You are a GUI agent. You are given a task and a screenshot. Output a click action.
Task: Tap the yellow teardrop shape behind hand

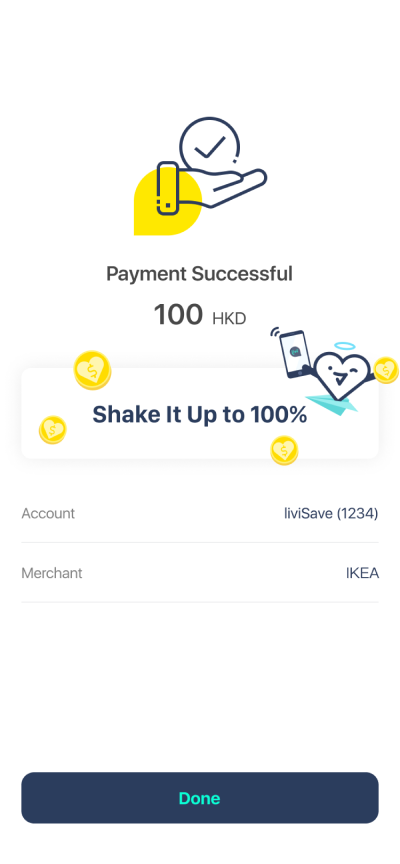(x=167, y=202)
